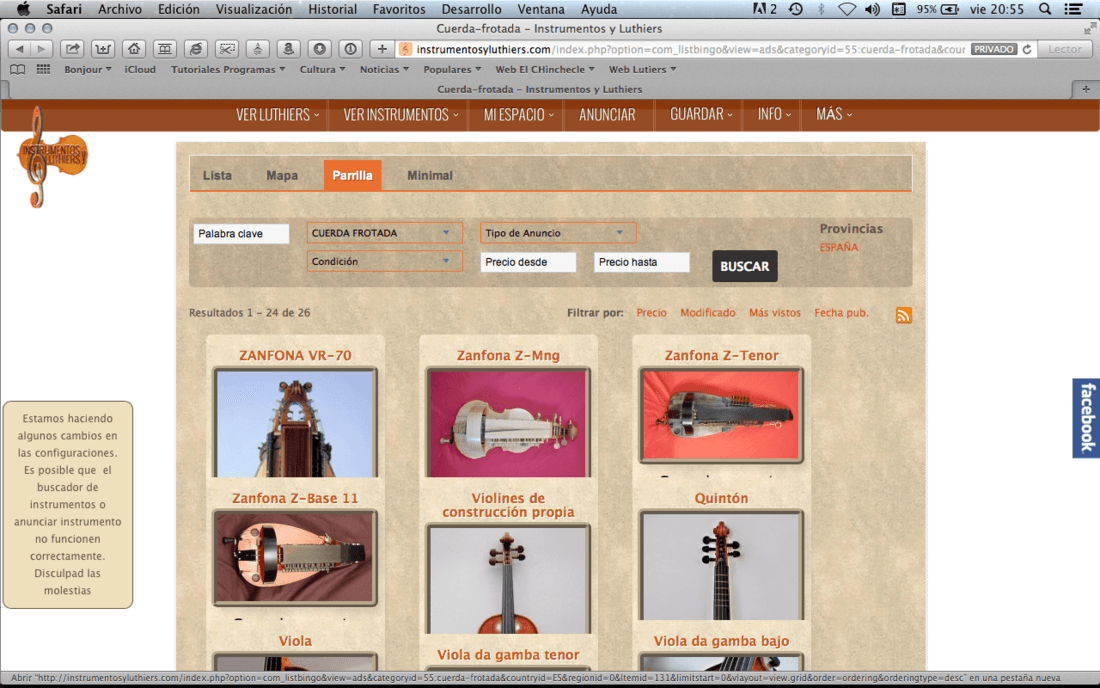
Task: Expand the MI ESPACIO menu
Action: [x=518, y=114]
